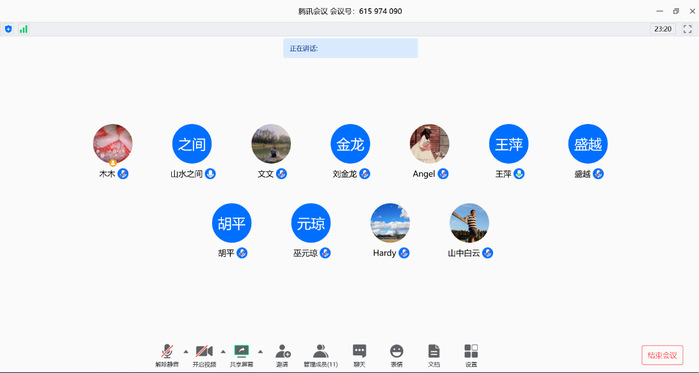Viewport: 699px width, 373px height.
Task: Turn on video camera in toolbar
Action: [204, 355]
